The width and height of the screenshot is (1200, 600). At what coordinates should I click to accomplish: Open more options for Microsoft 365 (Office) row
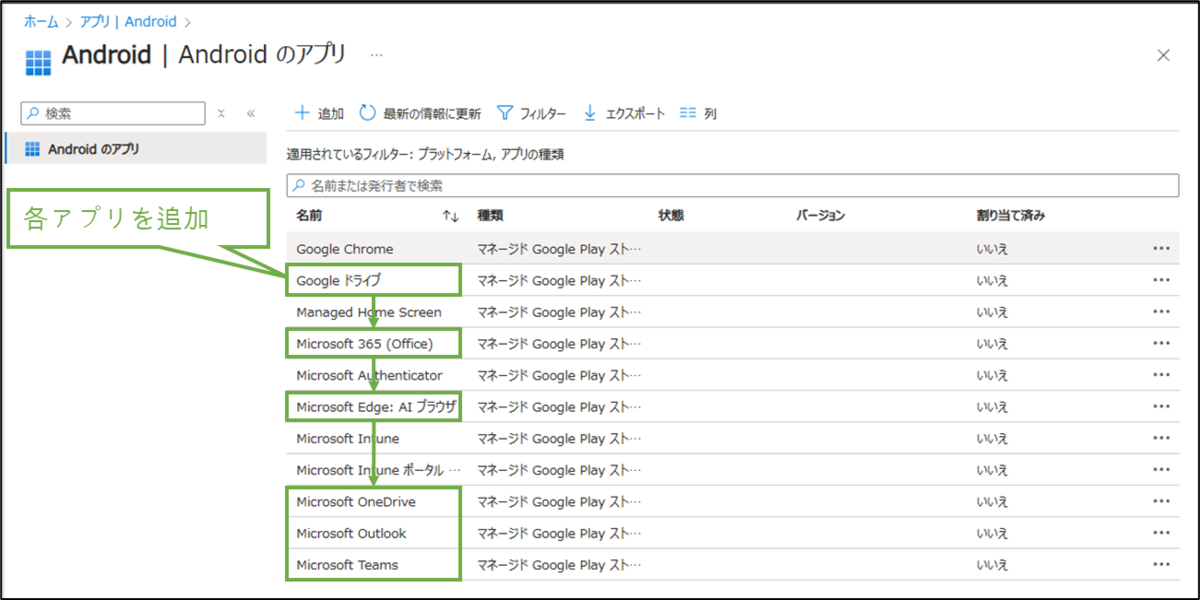point(1161,344)
